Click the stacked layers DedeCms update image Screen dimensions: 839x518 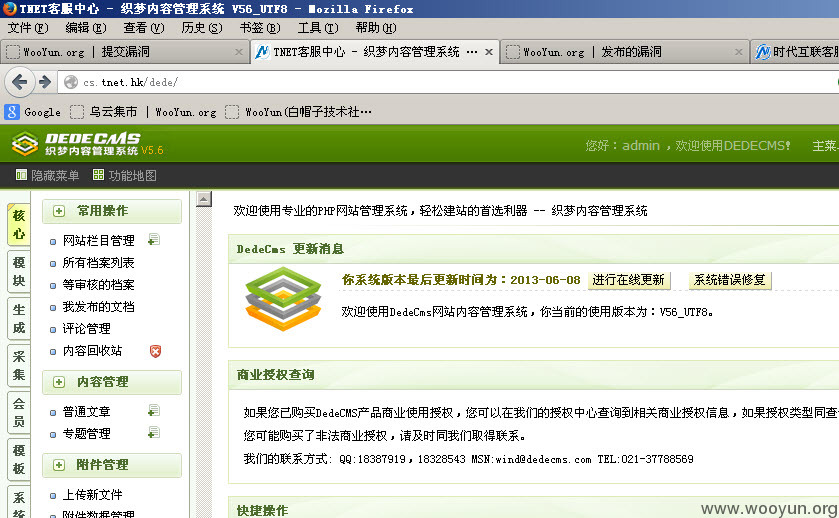pyautogui.click(x=283, y=299)
